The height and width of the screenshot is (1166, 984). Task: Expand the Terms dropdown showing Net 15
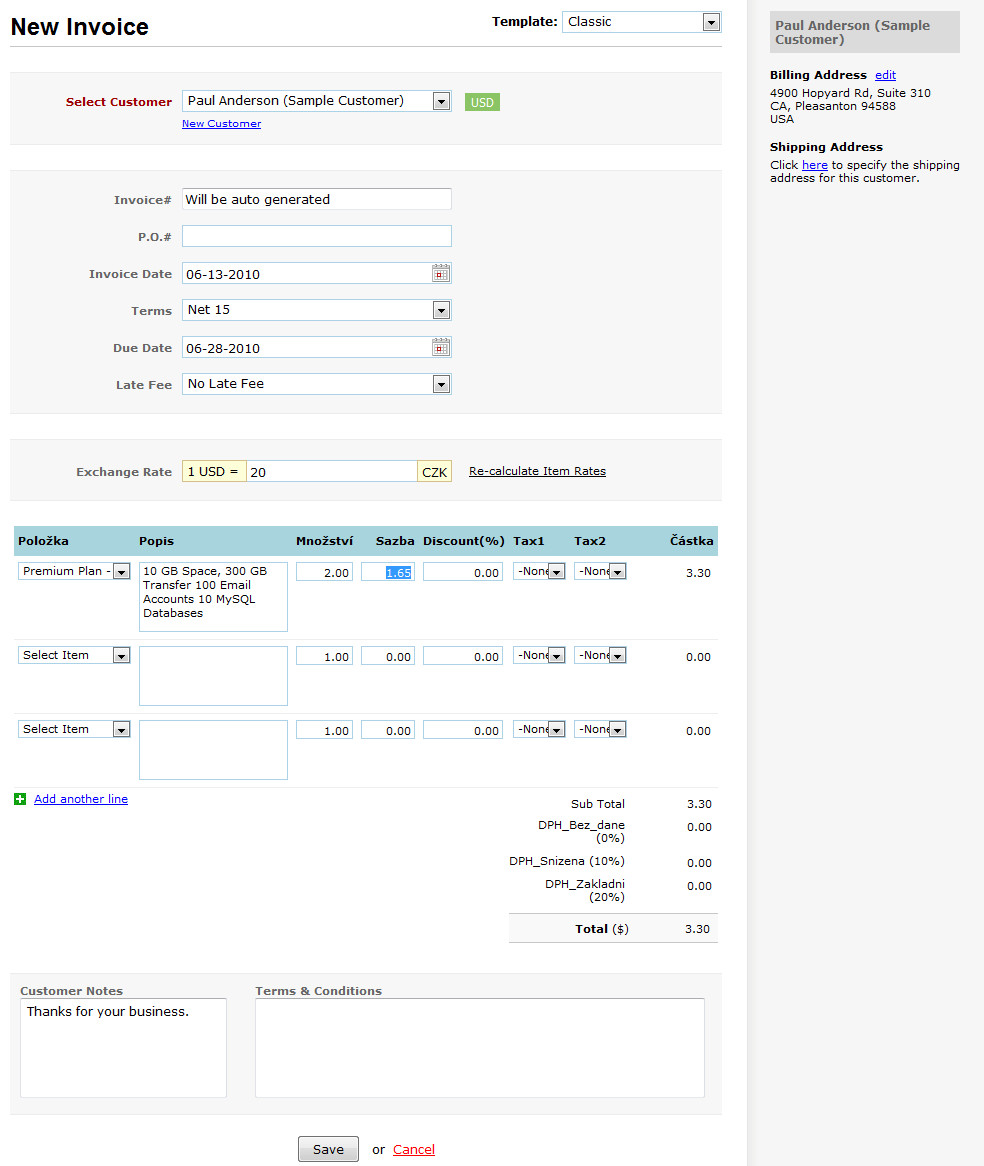pyautogui.click(x=441, y=310)
